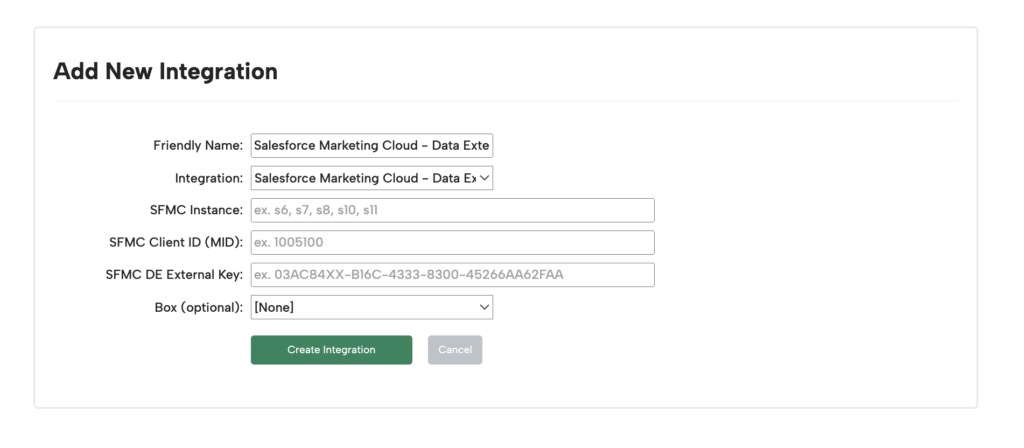Click the SFMC Client ID (MID) label
The height and width of the screenshot is (448, 1024).
tap(176, 242)
